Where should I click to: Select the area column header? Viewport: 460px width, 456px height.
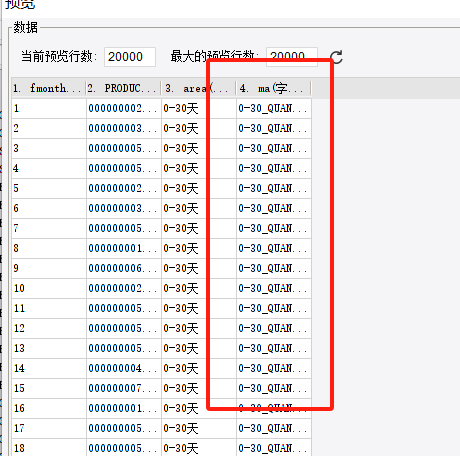click(198, 88)
